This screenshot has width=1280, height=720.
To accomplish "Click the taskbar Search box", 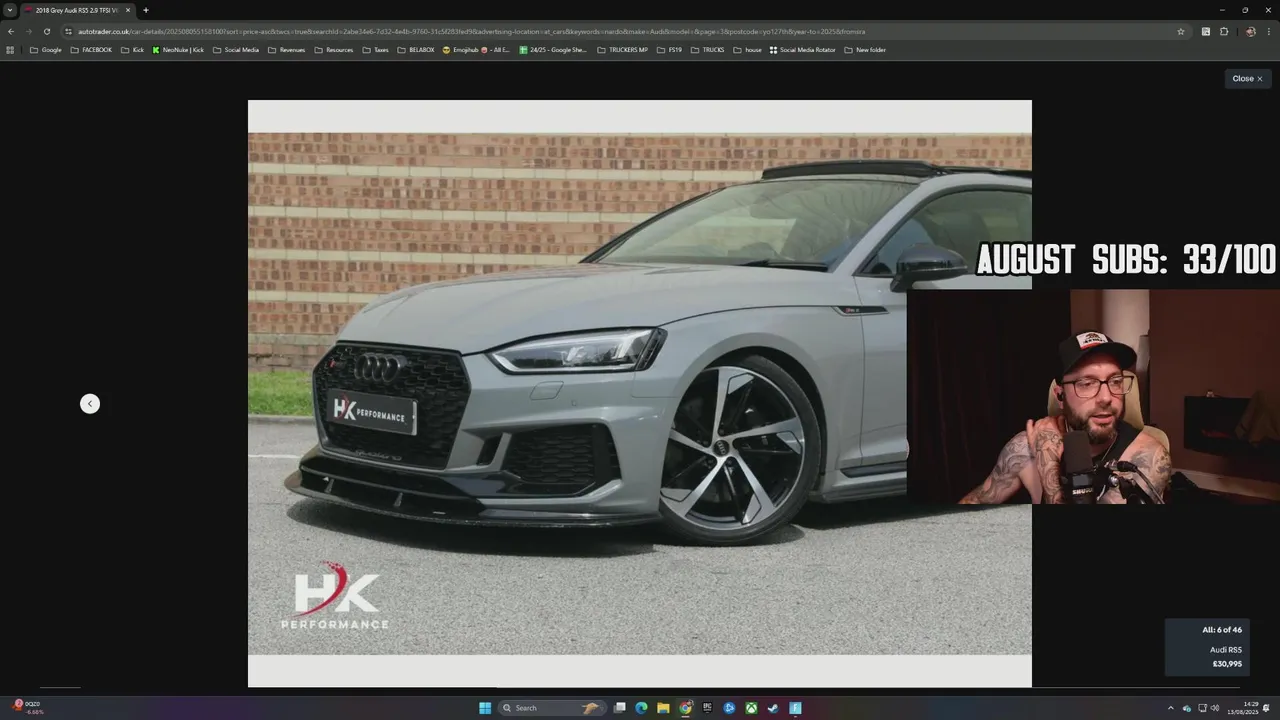I will 550,708.
